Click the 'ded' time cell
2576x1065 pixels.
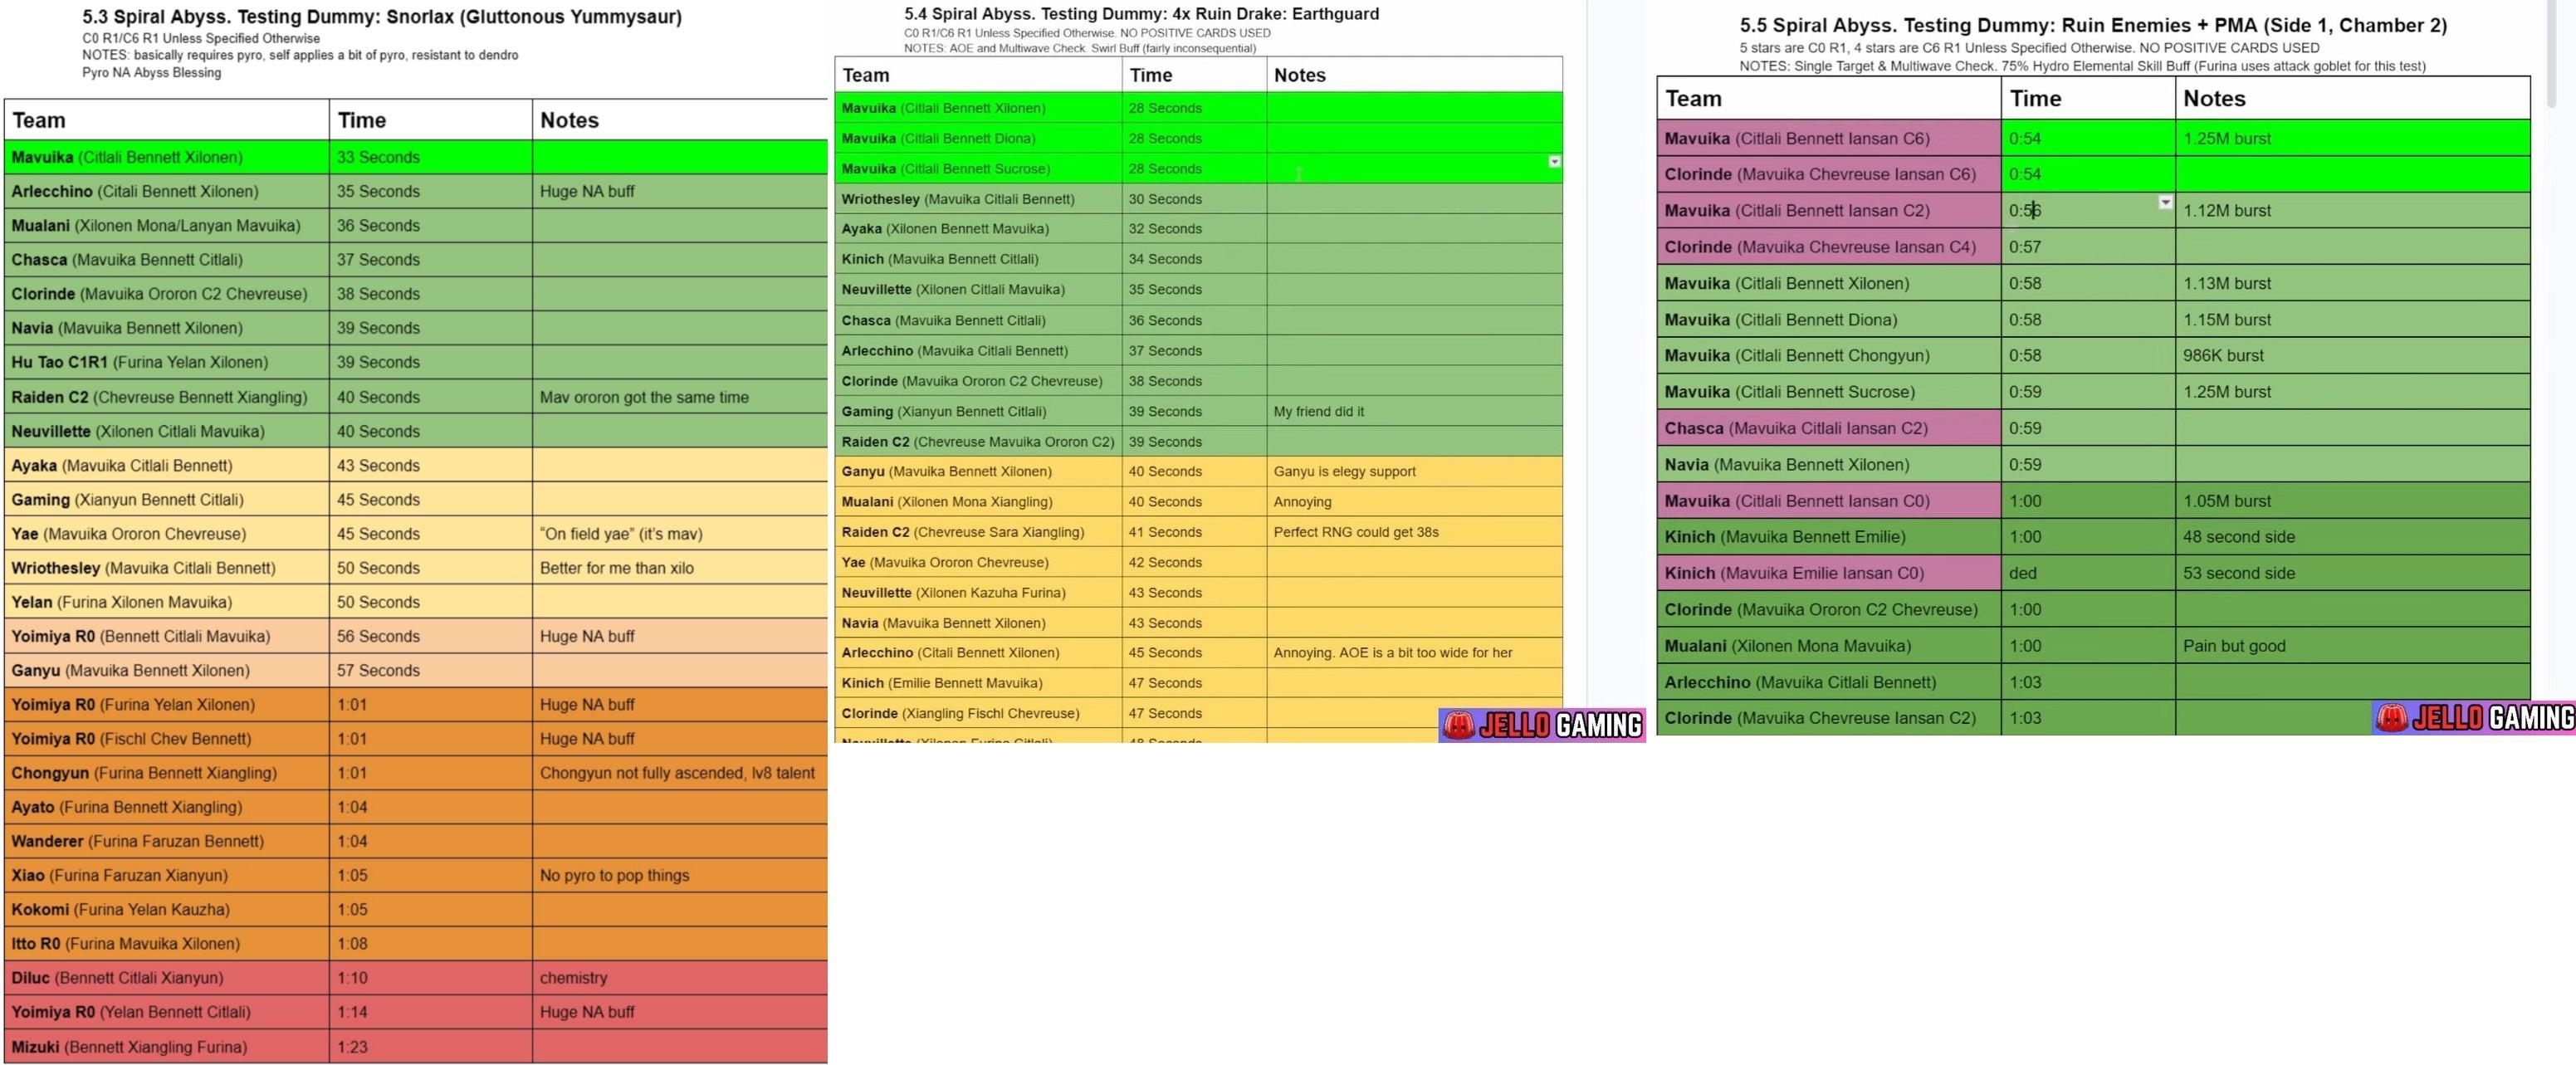[2088, 573]
